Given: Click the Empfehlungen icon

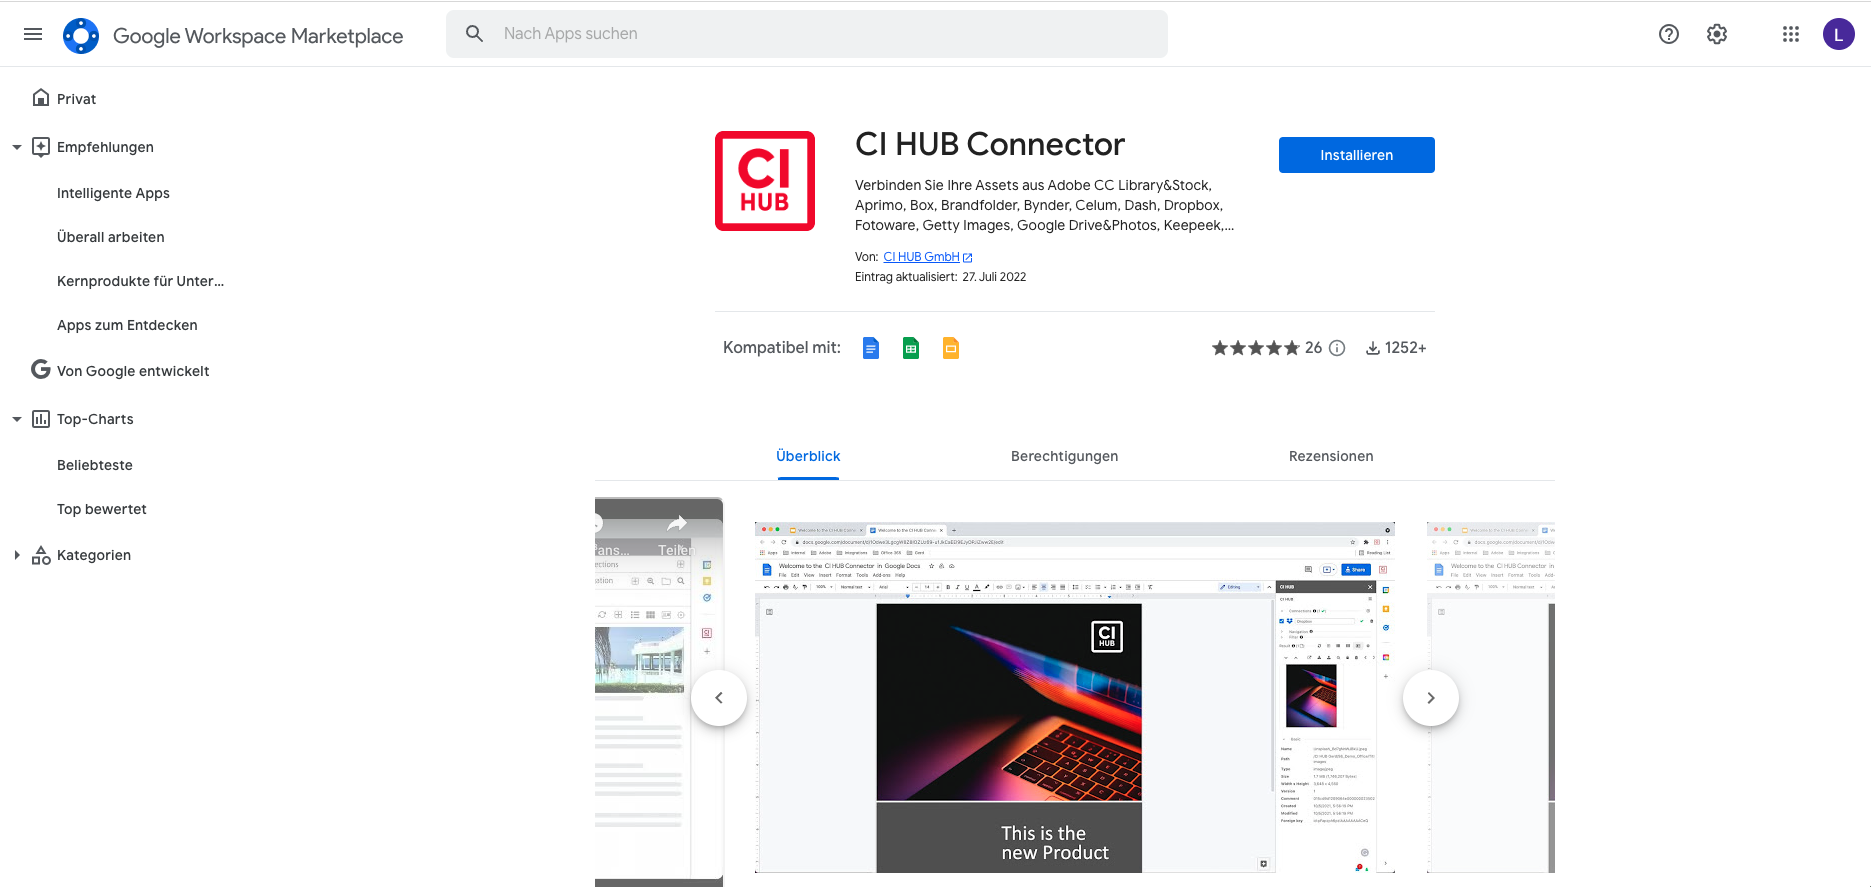Looking at the screenshot, I should (x=41, y=147).
